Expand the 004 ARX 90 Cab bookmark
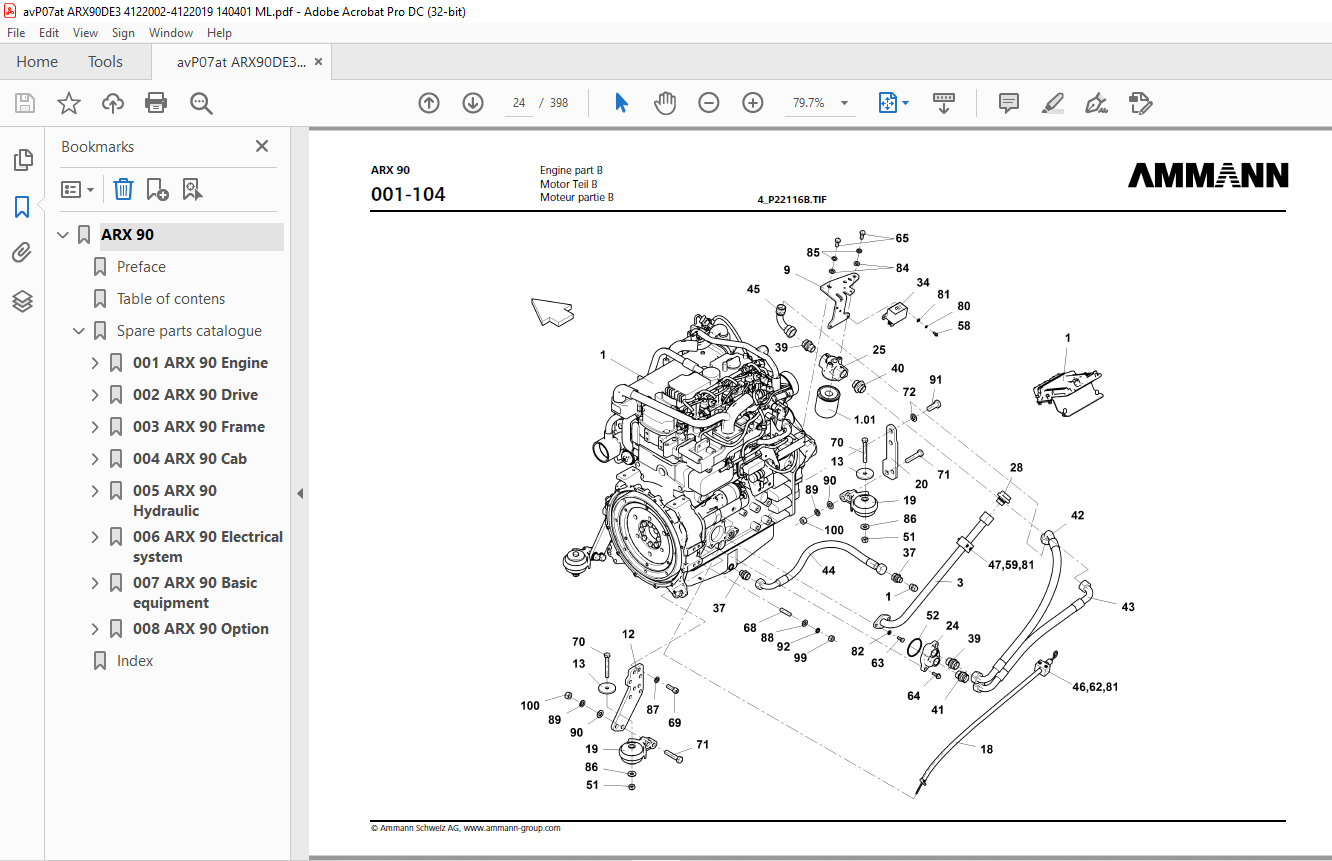This screenshot has width=1332, height=861. click(x=95, y=459)
